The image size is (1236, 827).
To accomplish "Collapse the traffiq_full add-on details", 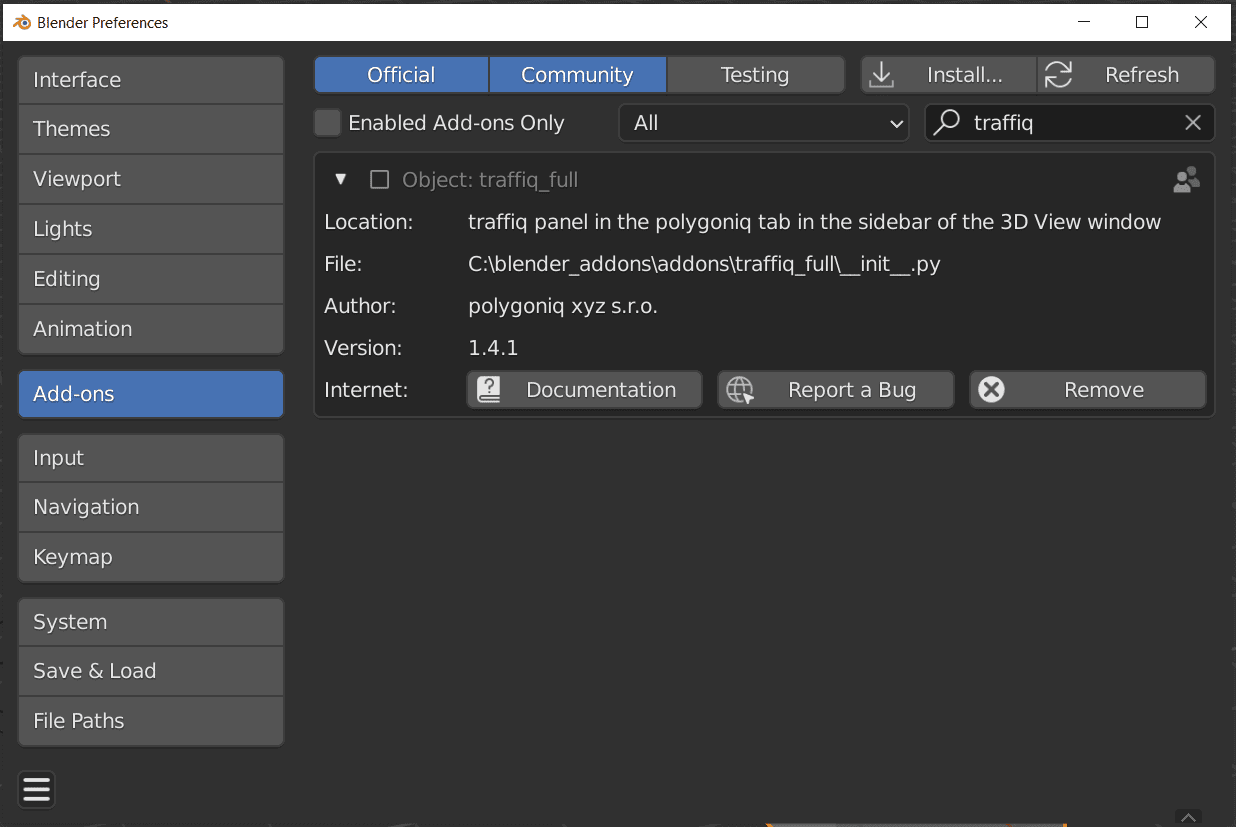I will (x=340, y=179).
